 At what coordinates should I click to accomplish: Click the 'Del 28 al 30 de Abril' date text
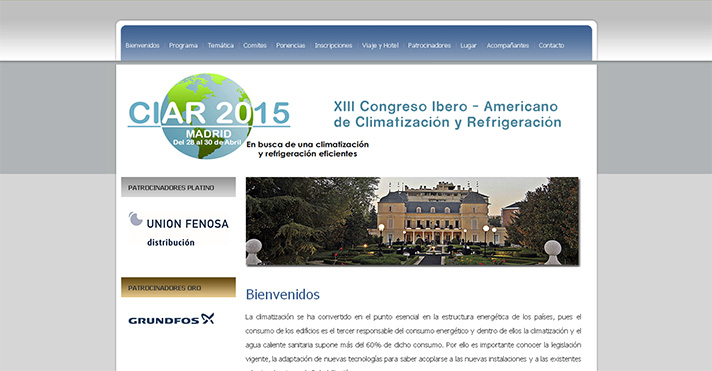(207, 143)
